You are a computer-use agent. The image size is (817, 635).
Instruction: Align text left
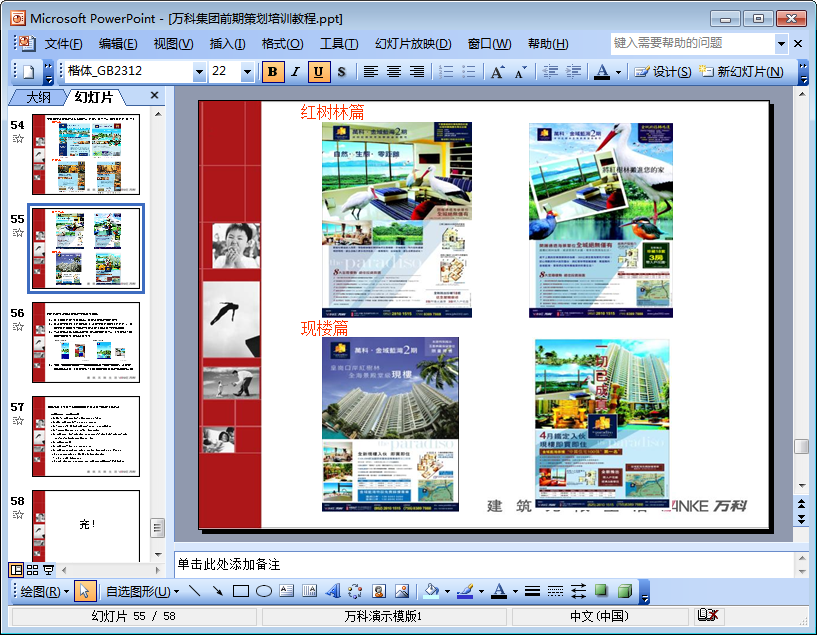[370, 71]
